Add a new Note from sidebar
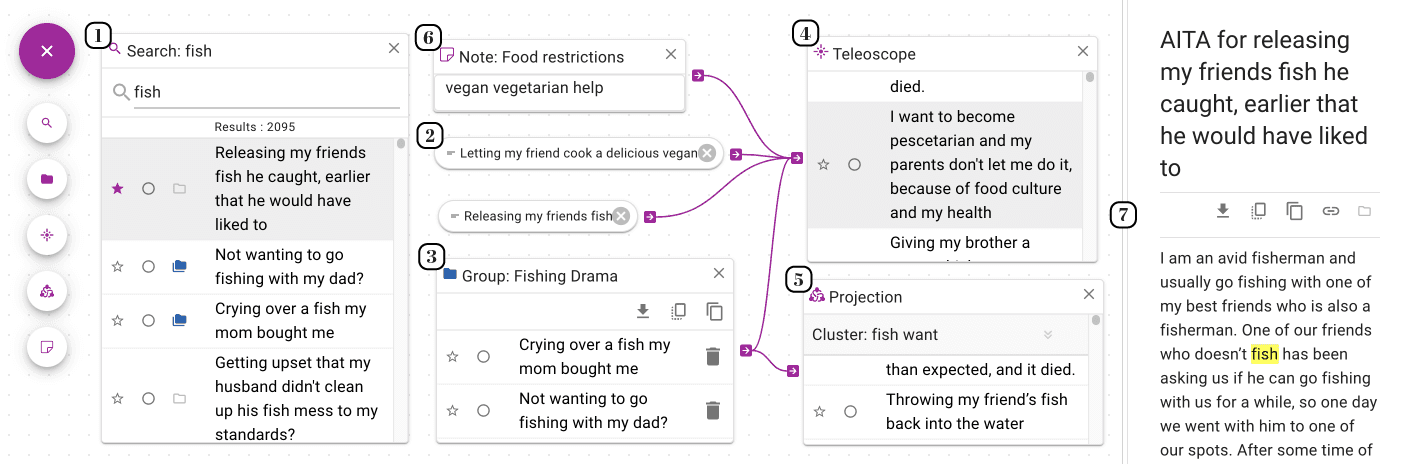The image size is (1407, 464). click(47, 347)
